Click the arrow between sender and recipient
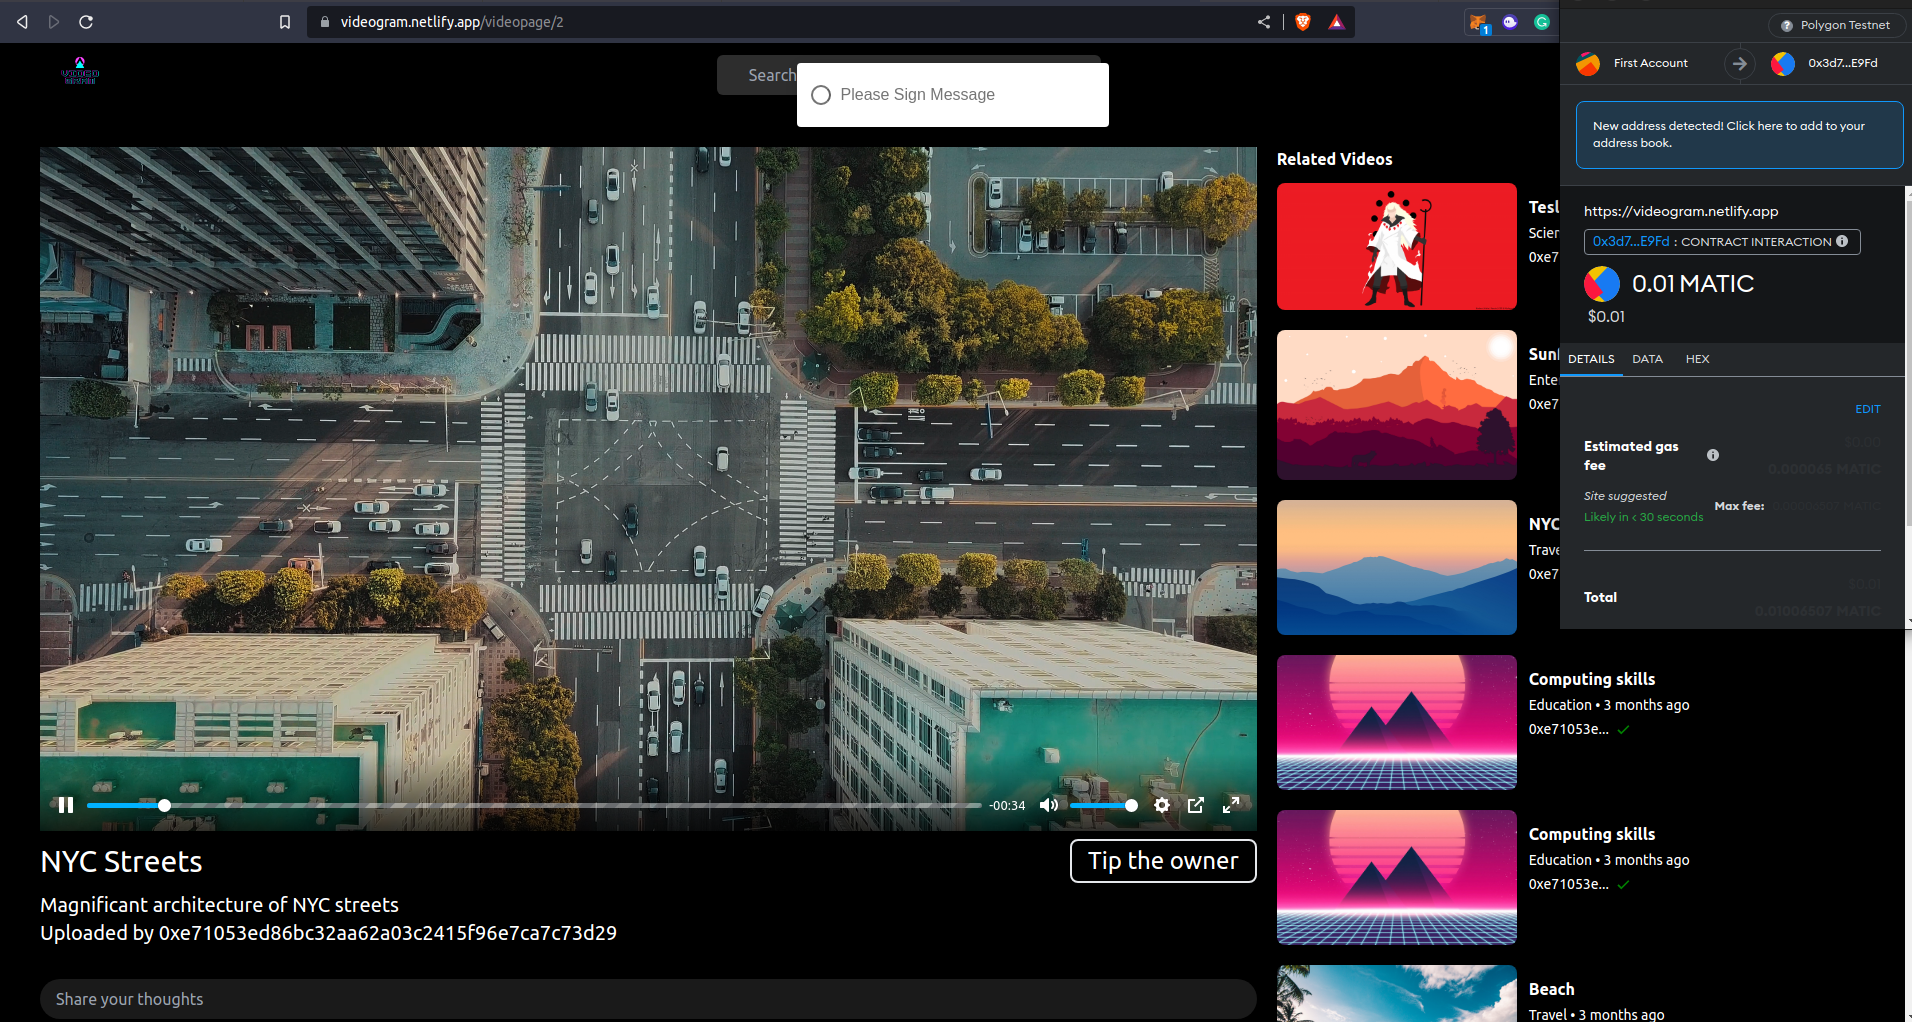Viewport: 1912px width, 1022px height. [x=1740, y=63]
